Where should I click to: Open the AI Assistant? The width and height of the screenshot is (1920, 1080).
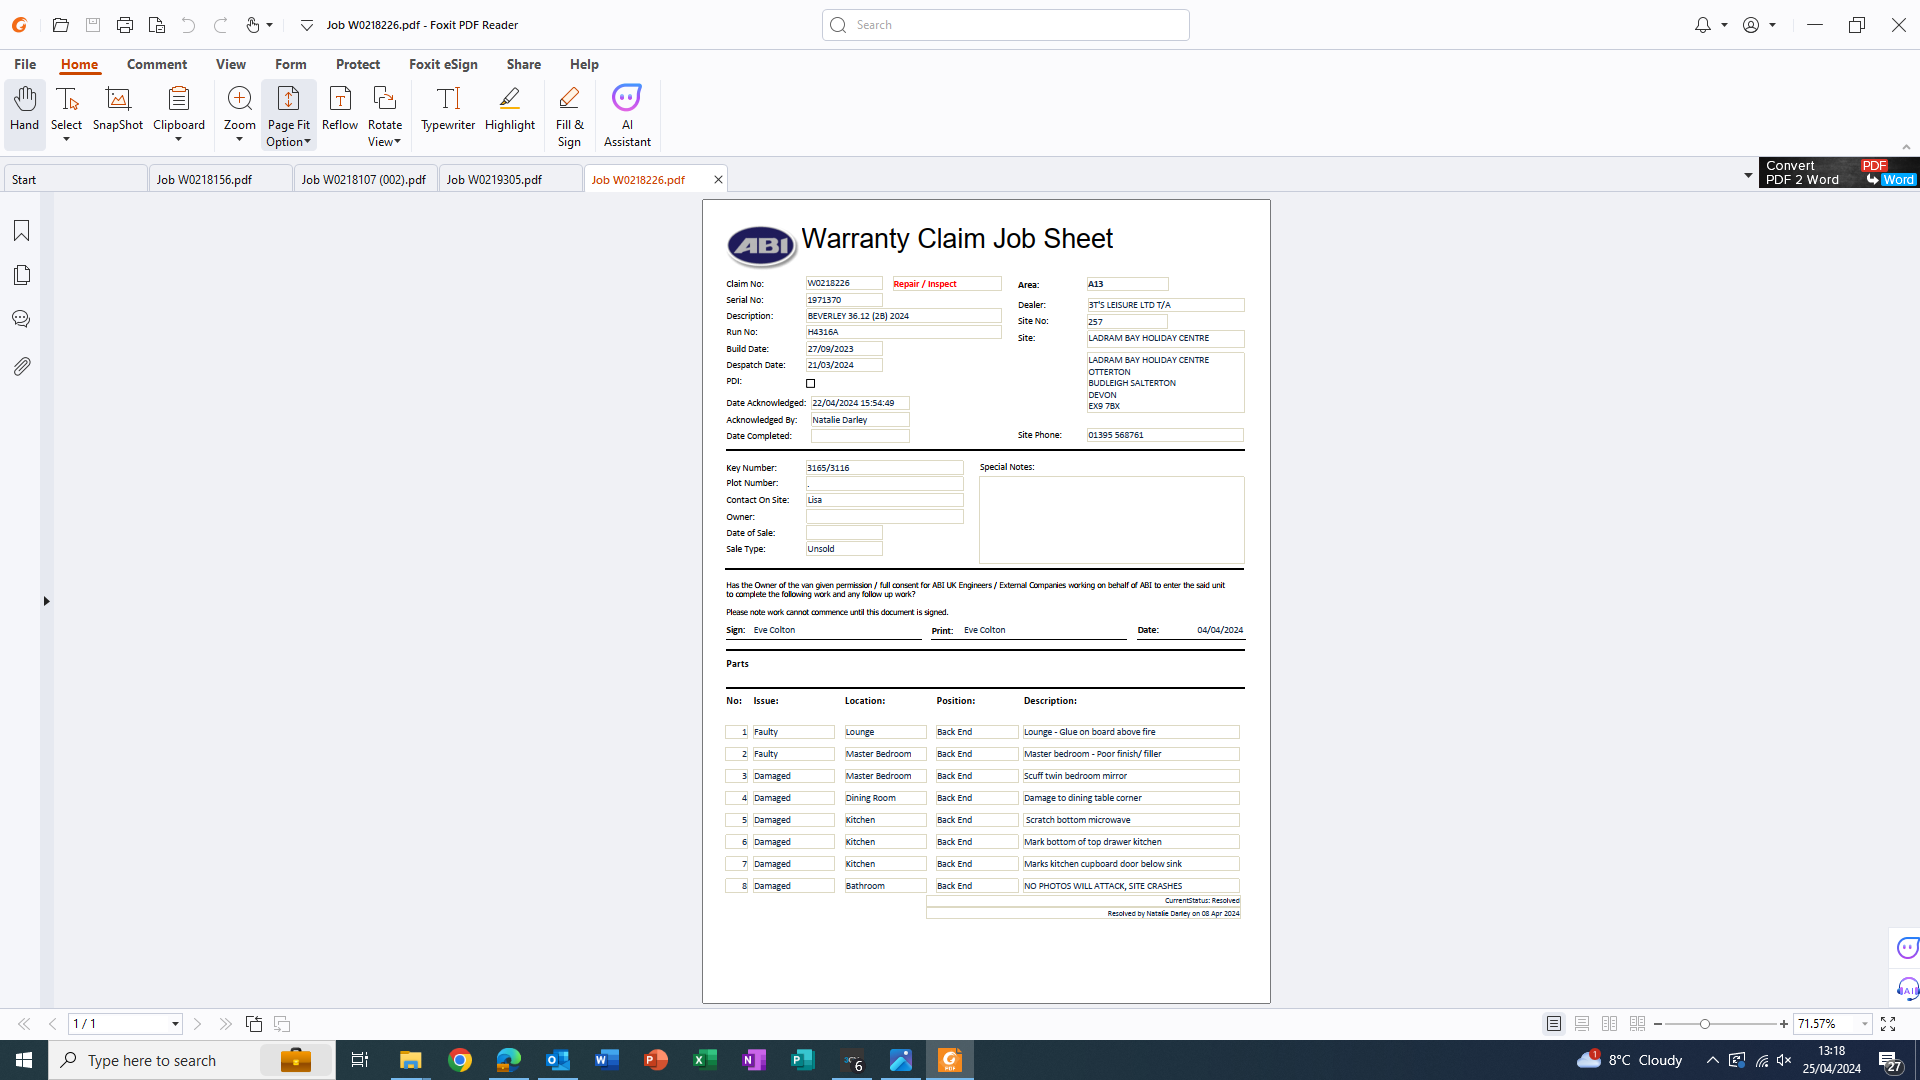[627, 114]
